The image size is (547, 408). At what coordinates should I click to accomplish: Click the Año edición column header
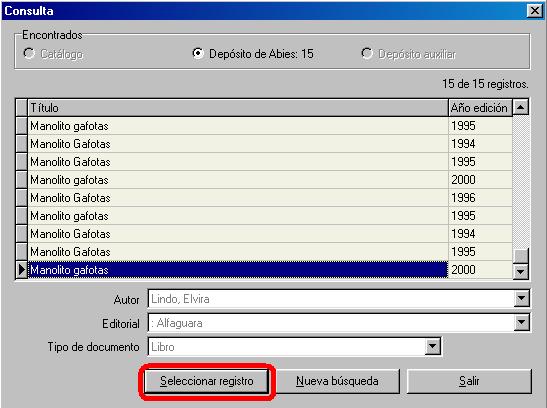pyautogui.click(x=480, y=107)
